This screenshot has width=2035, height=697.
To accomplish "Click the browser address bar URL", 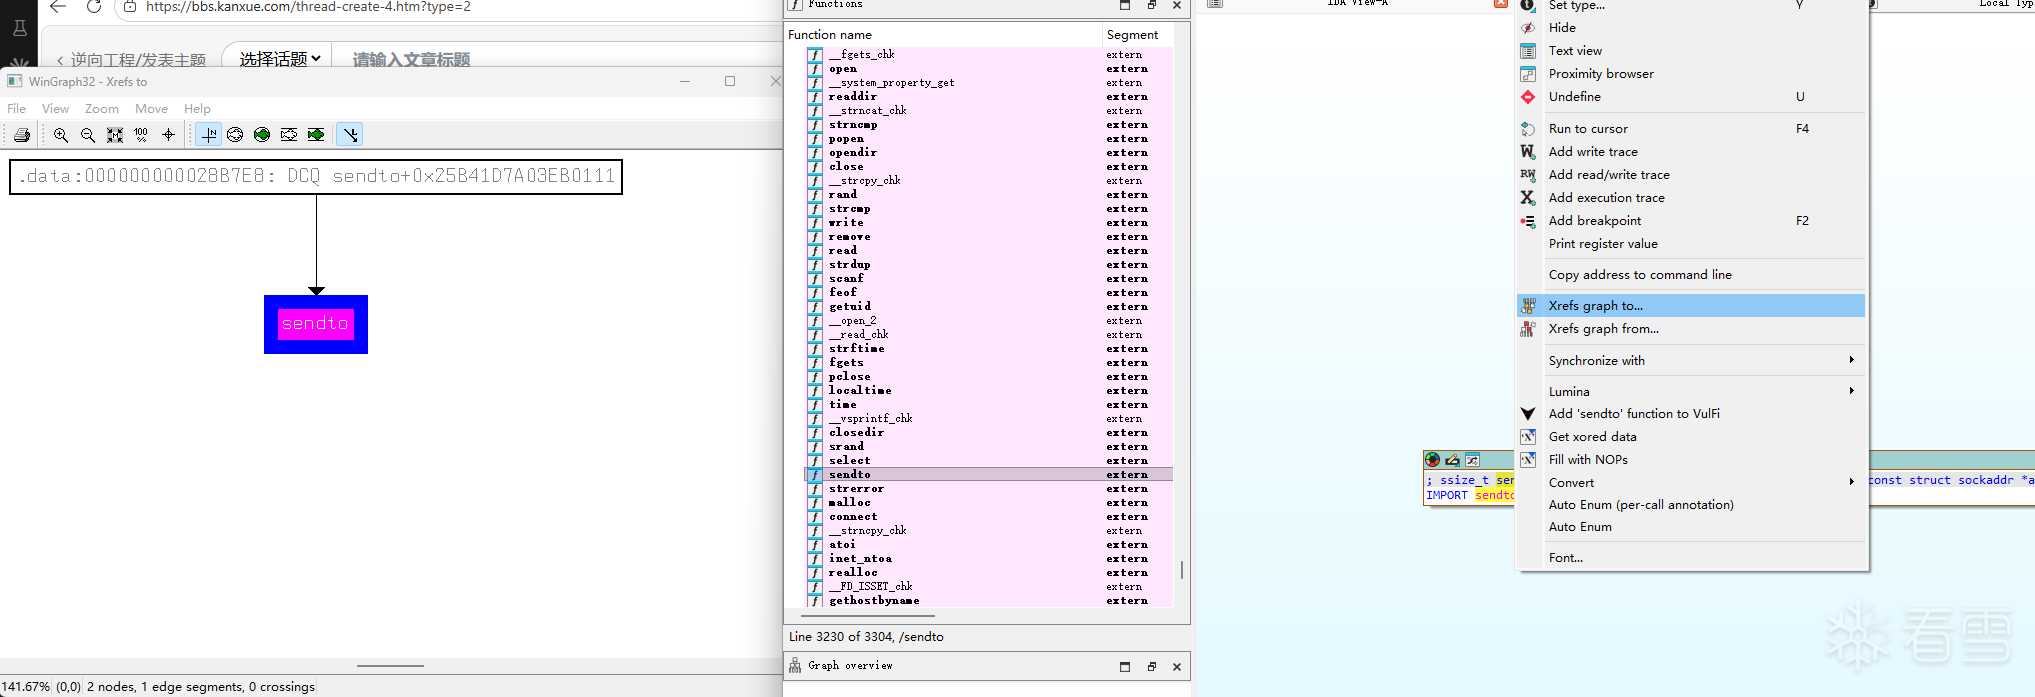I will 308,7.
